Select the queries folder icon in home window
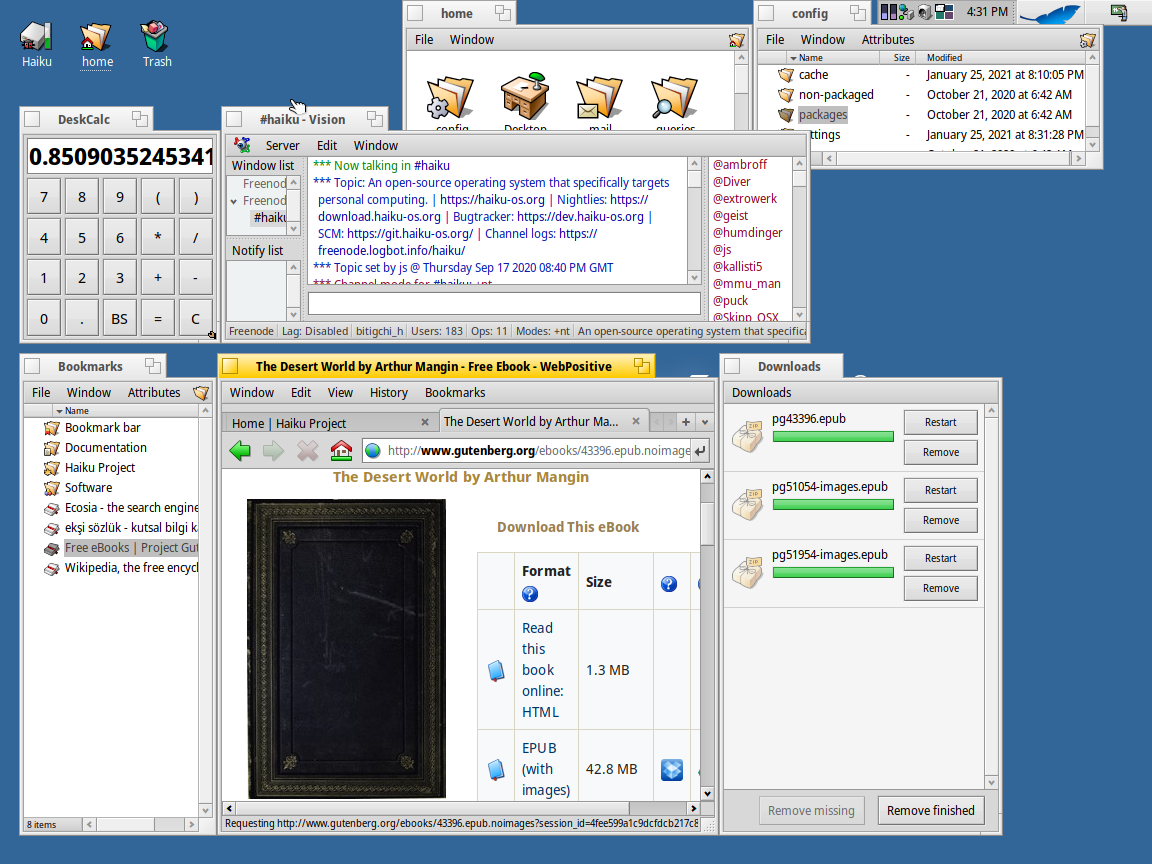This screenshot has width=1152, height=864. [x=674, y=98]
